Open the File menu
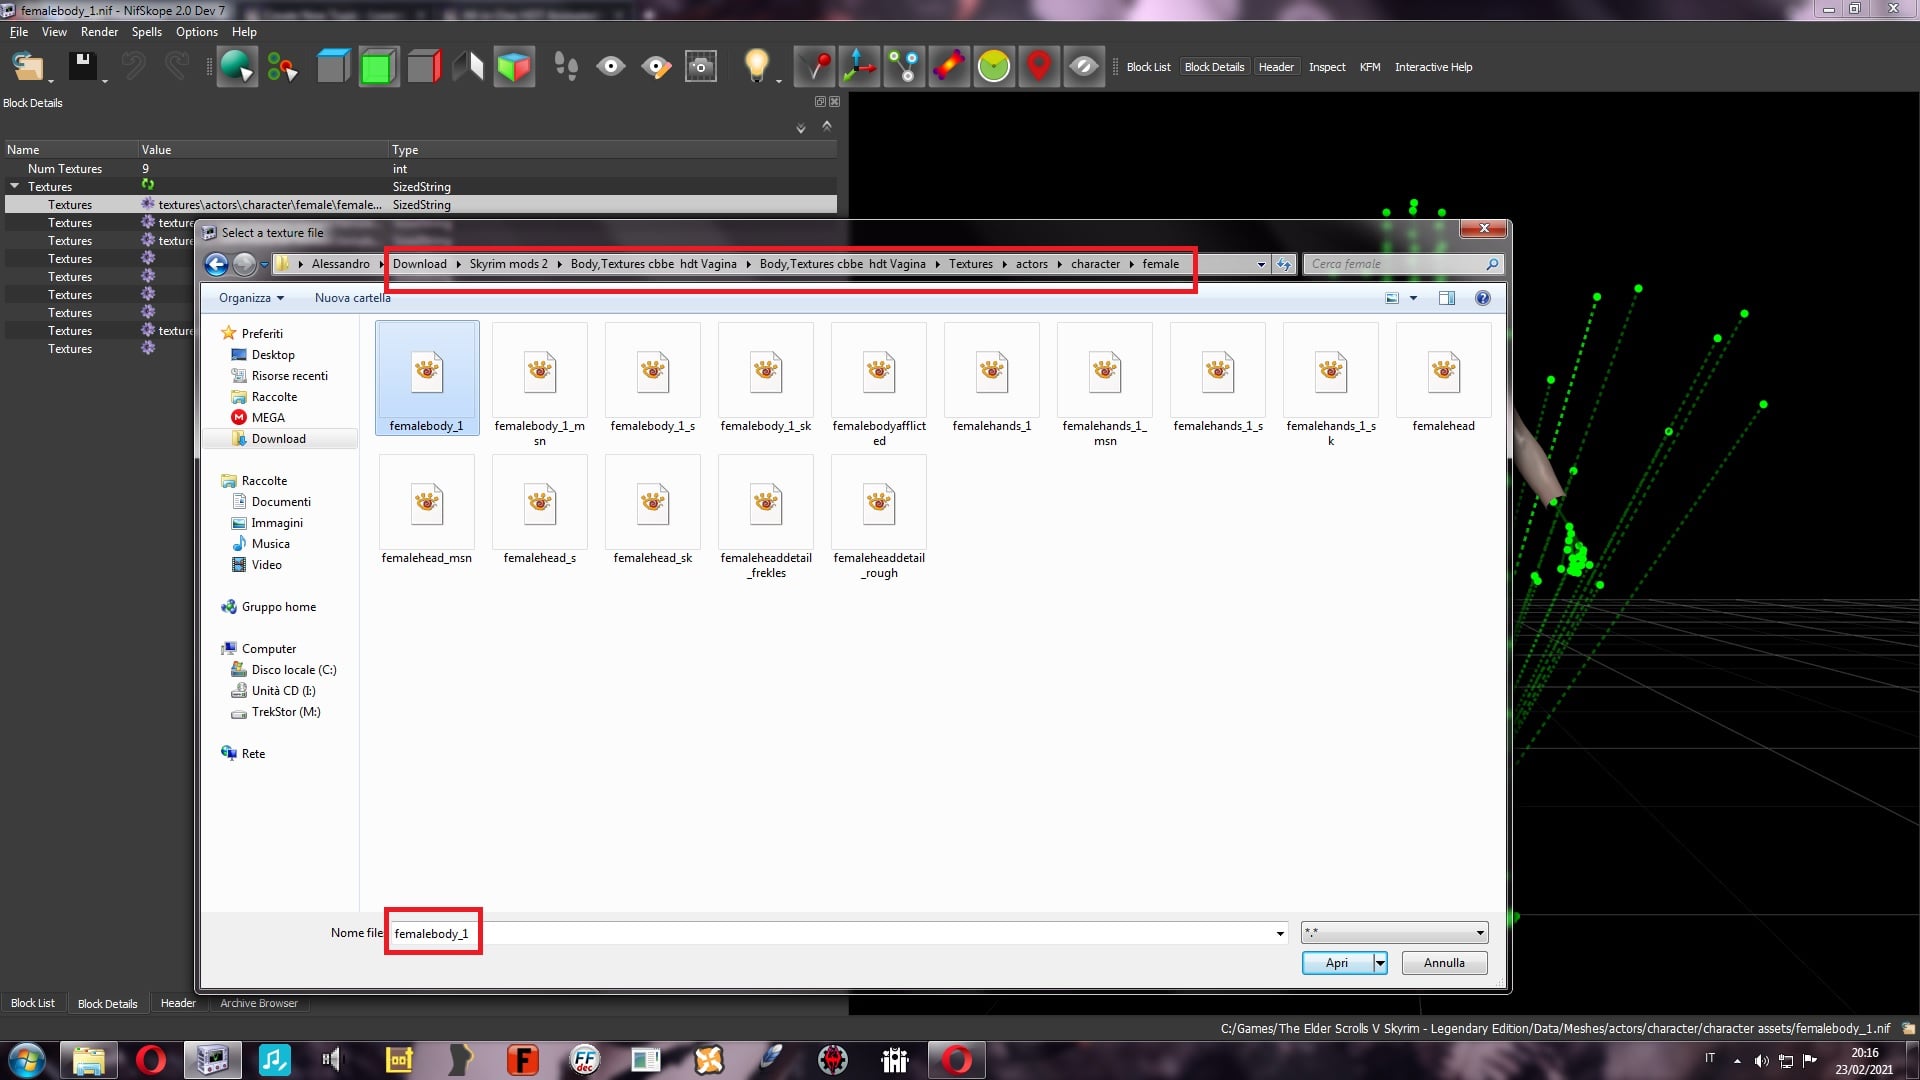Viewport: 1920px width, 1080px height. 19,32
